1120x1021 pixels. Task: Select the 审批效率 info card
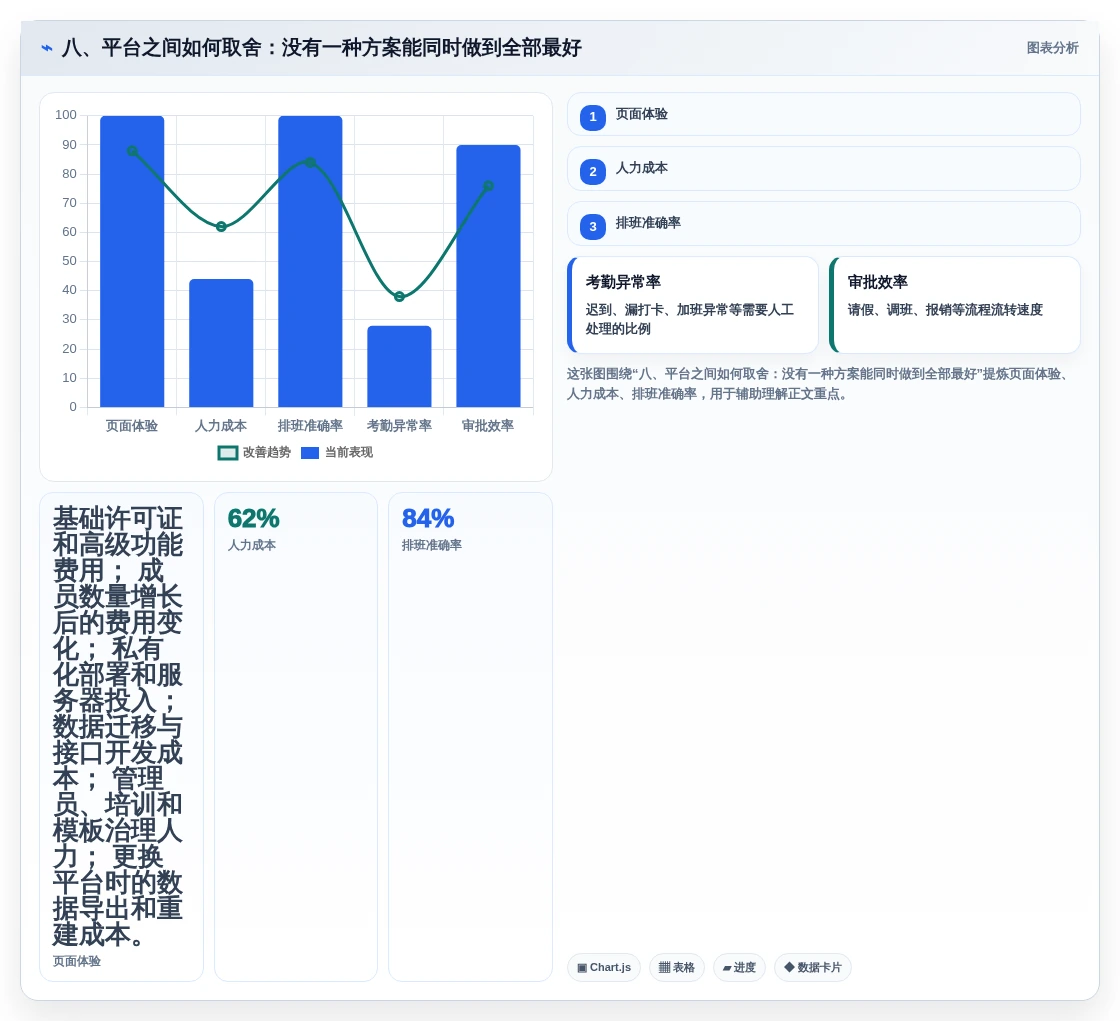point(955,305)
